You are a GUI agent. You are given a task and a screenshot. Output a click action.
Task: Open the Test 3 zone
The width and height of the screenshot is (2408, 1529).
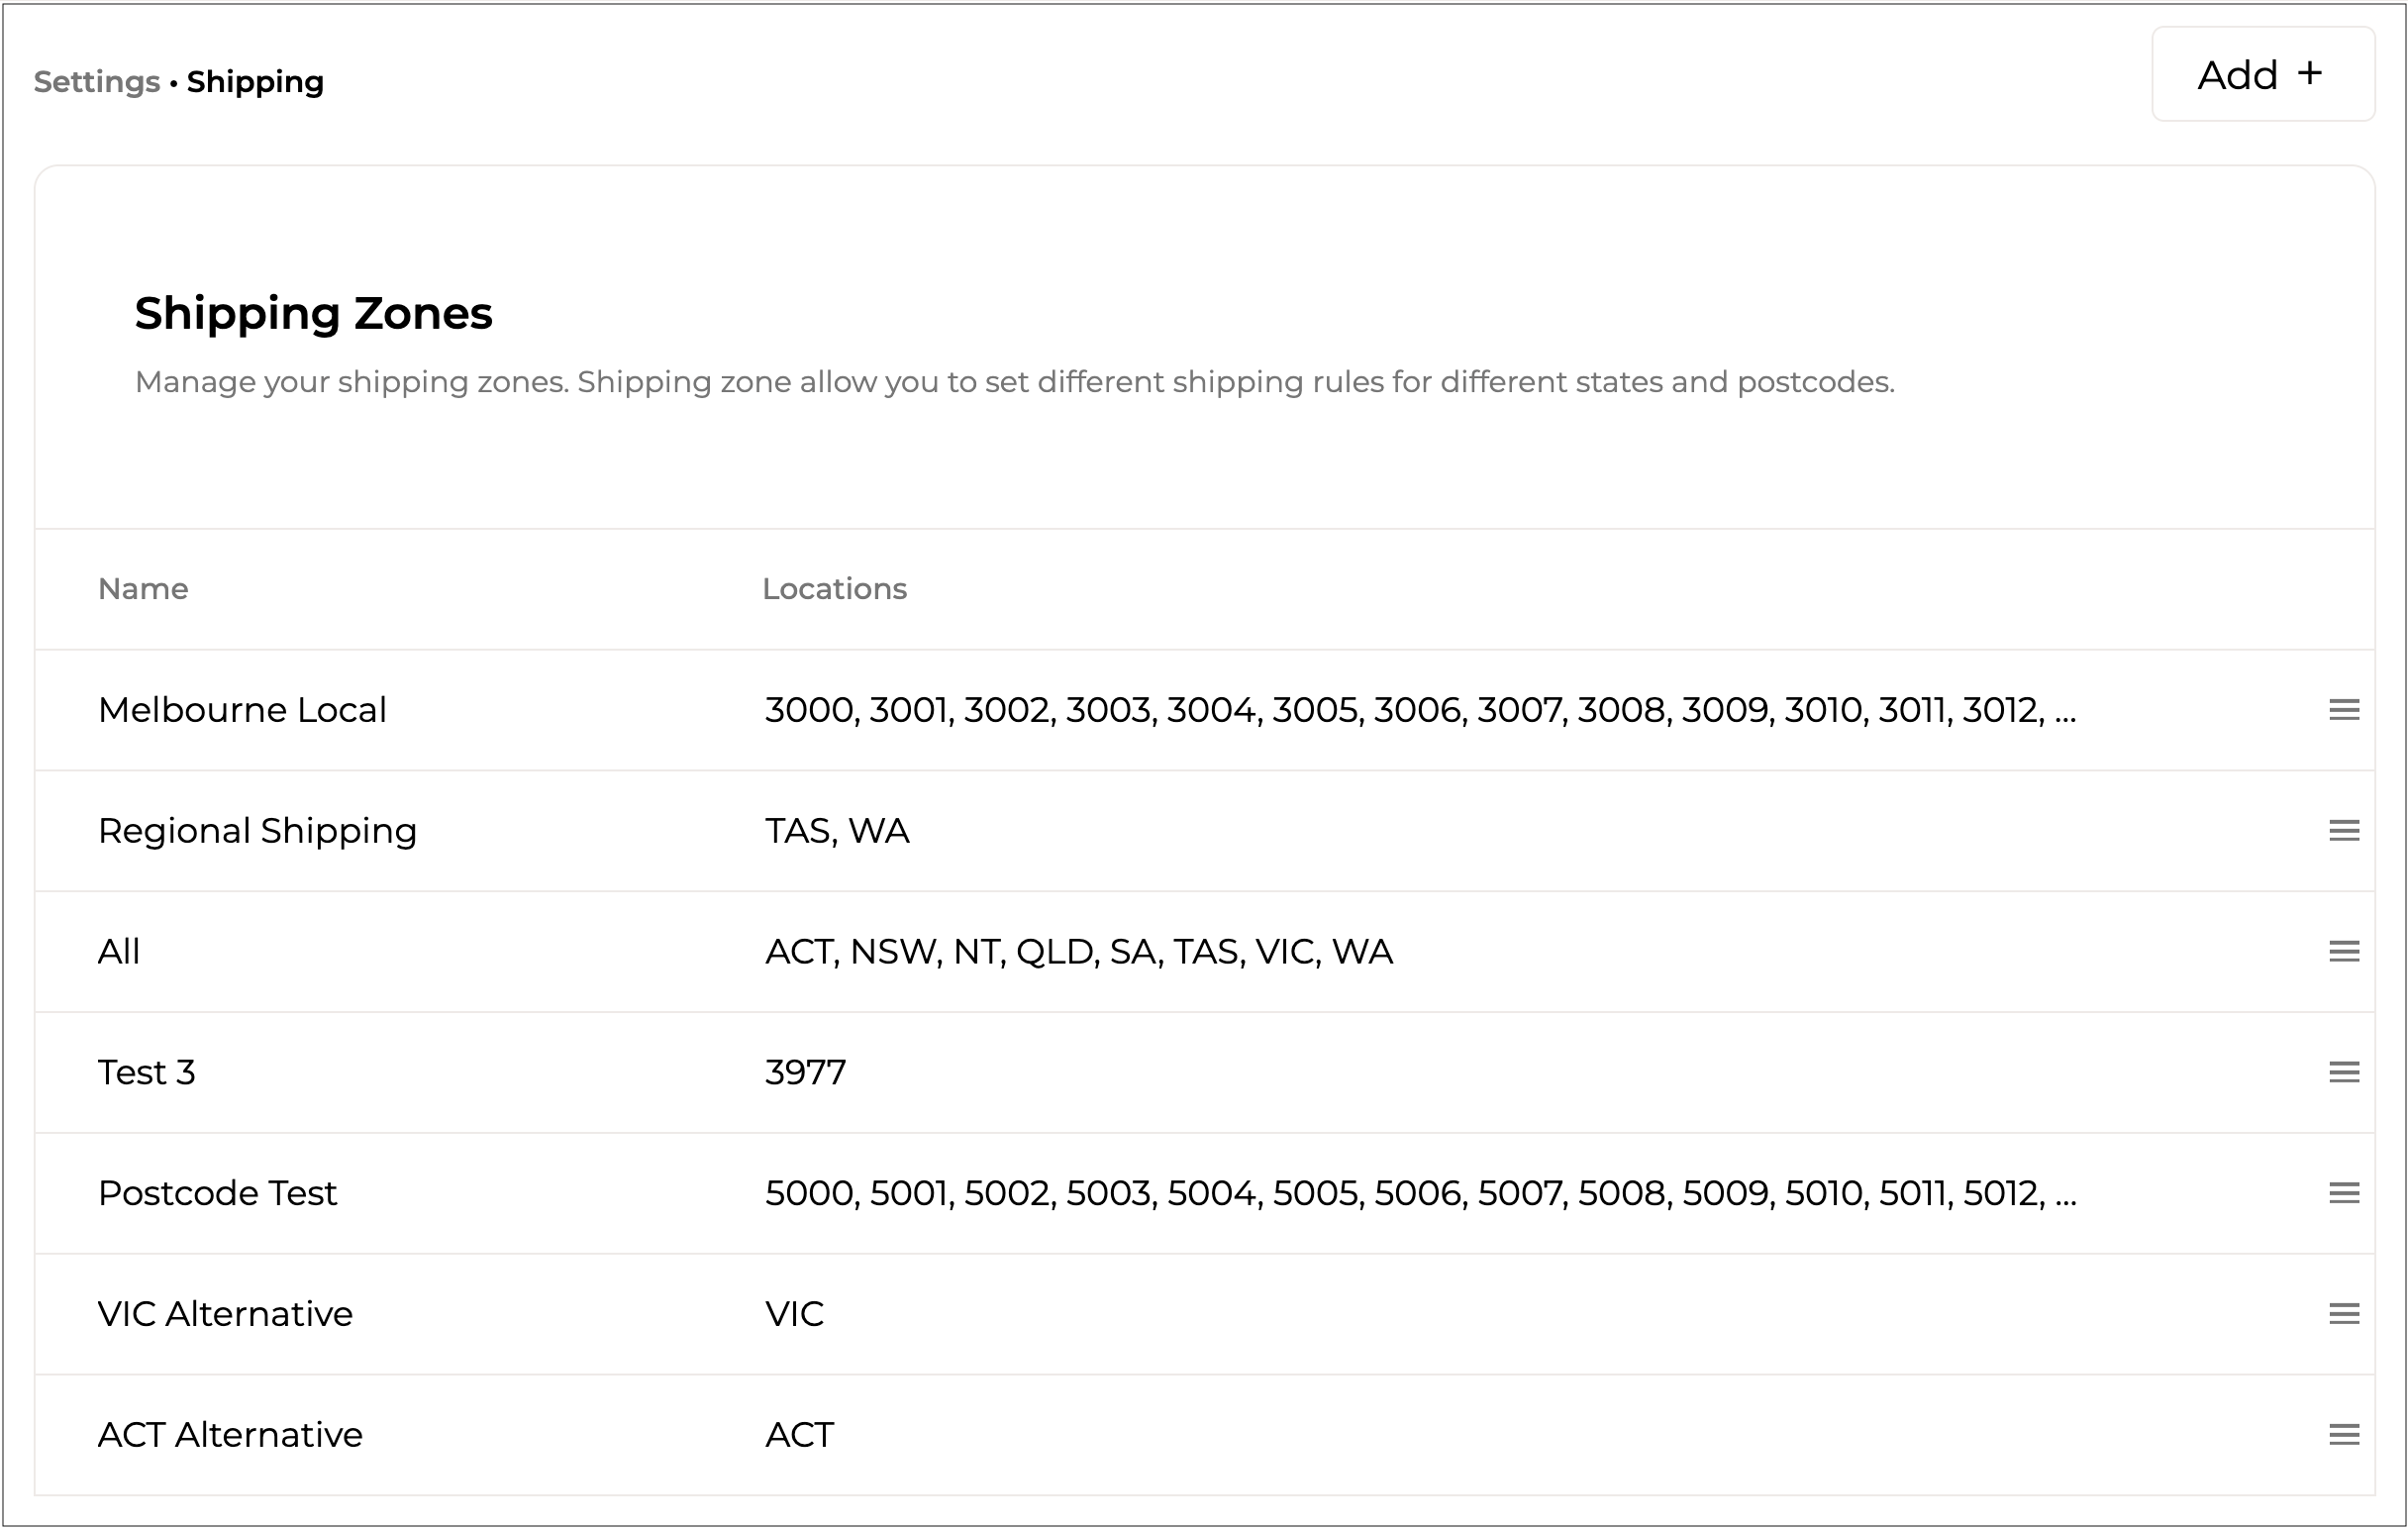point(147,1073)
